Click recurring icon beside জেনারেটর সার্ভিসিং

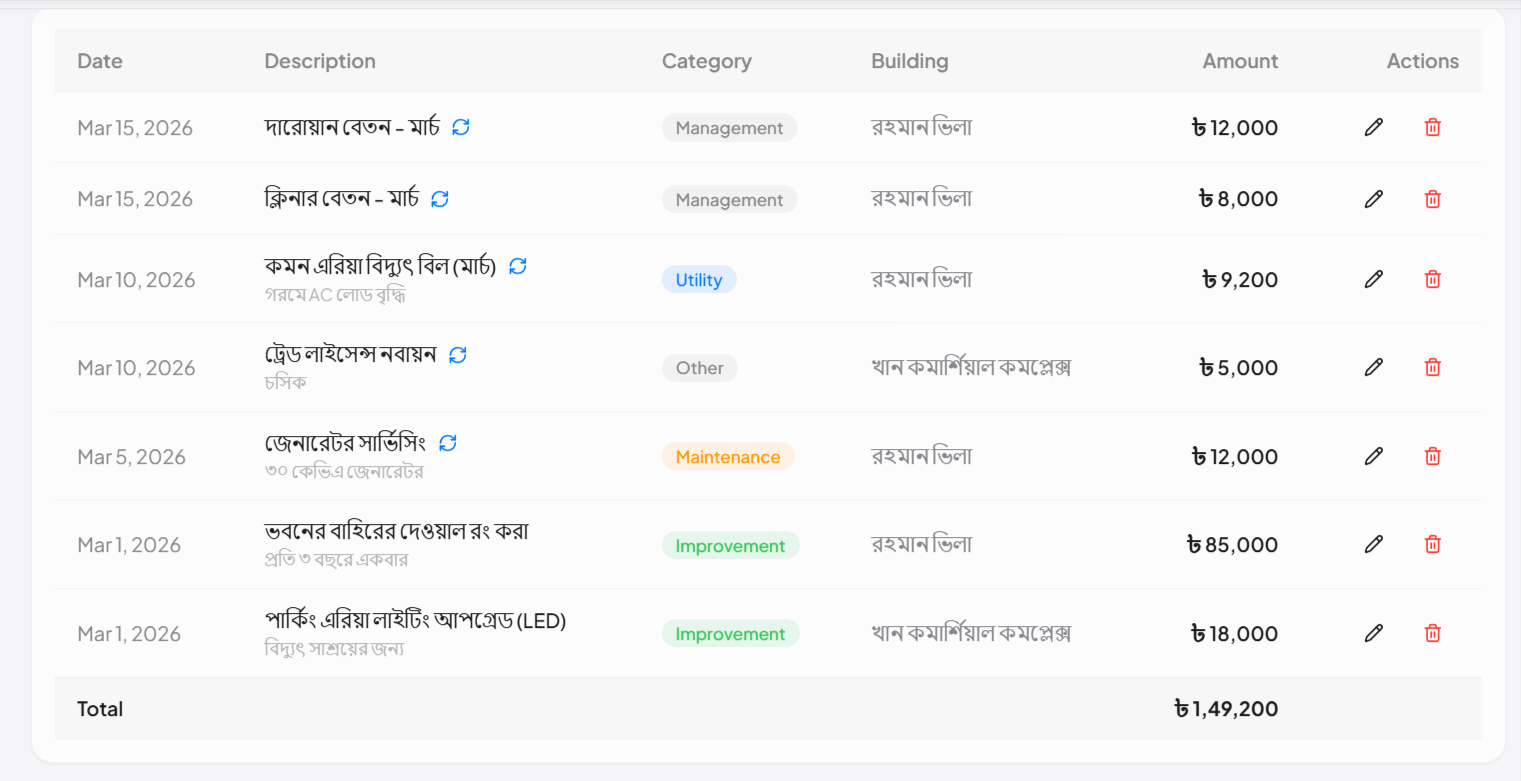[448, 443]
